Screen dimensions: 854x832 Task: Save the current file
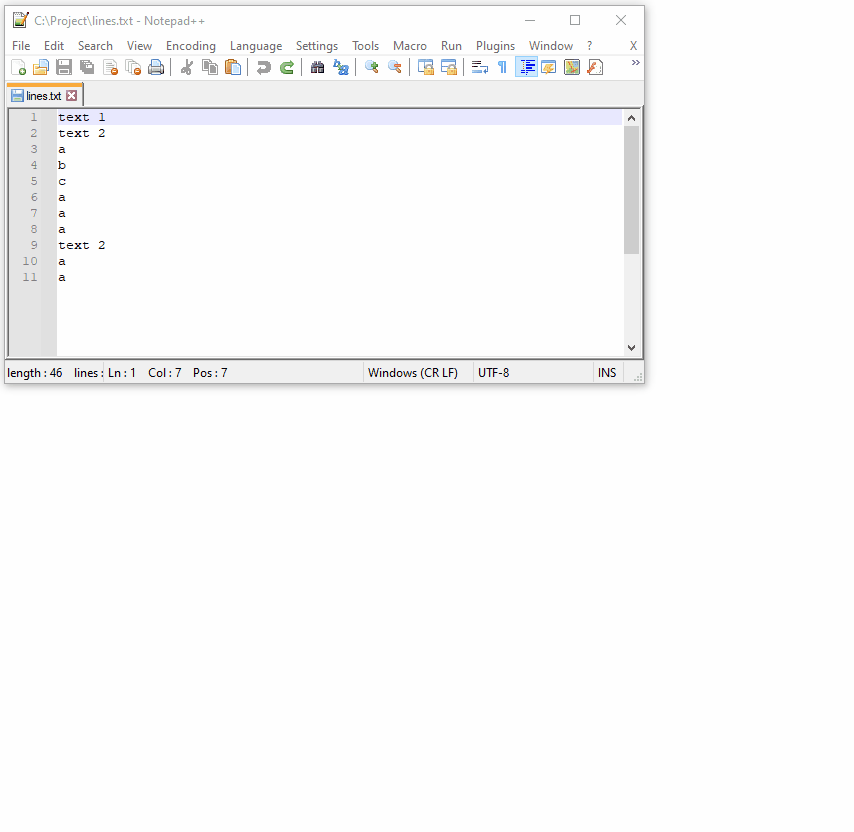click(x=63, y=67)
